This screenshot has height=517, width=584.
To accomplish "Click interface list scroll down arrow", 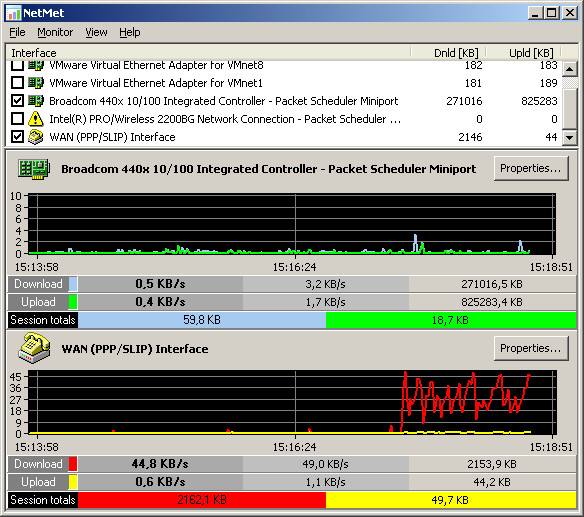I will pos(570,137).
